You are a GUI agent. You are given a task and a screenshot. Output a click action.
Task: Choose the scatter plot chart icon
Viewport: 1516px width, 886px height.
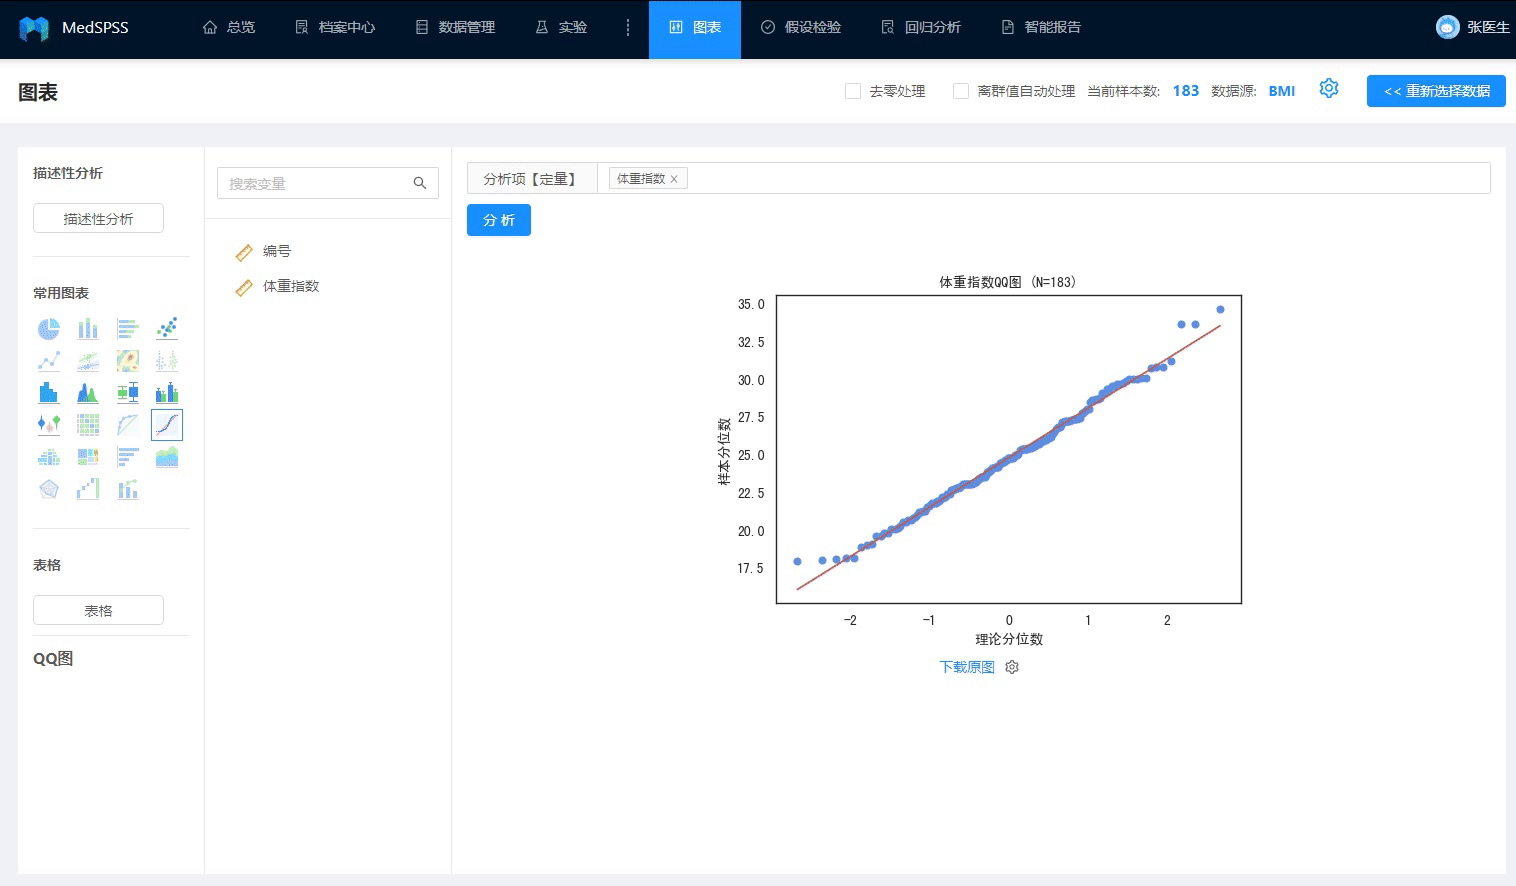167,328
